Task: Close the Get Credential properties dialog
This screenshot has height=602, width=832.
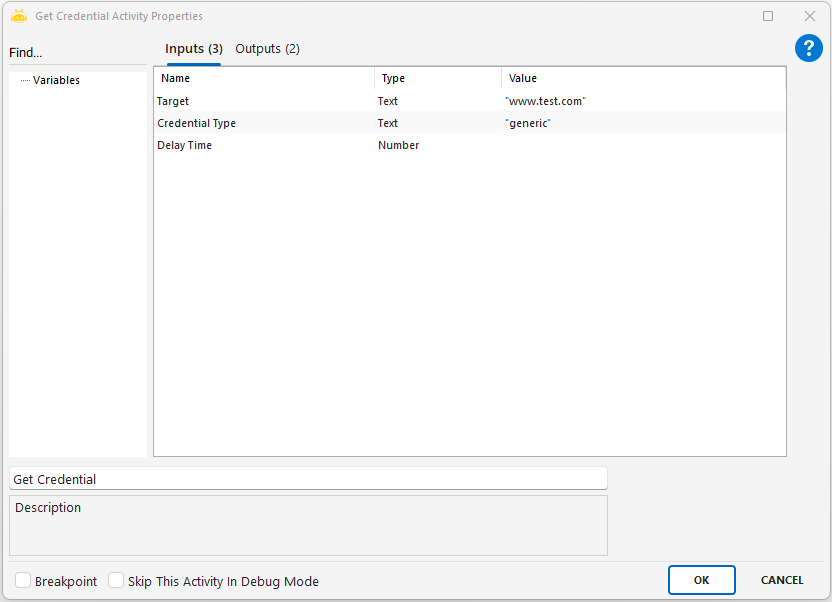Action: 810,16
